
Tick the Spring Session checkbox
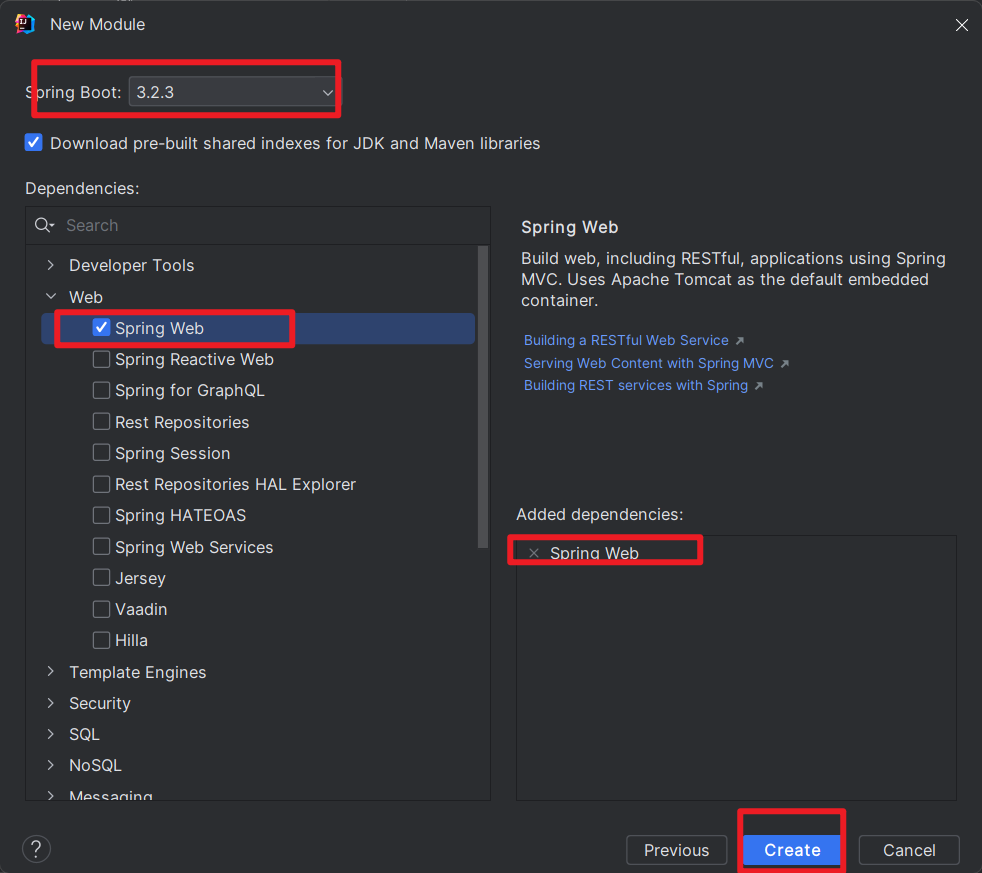[x=101, y=453]
